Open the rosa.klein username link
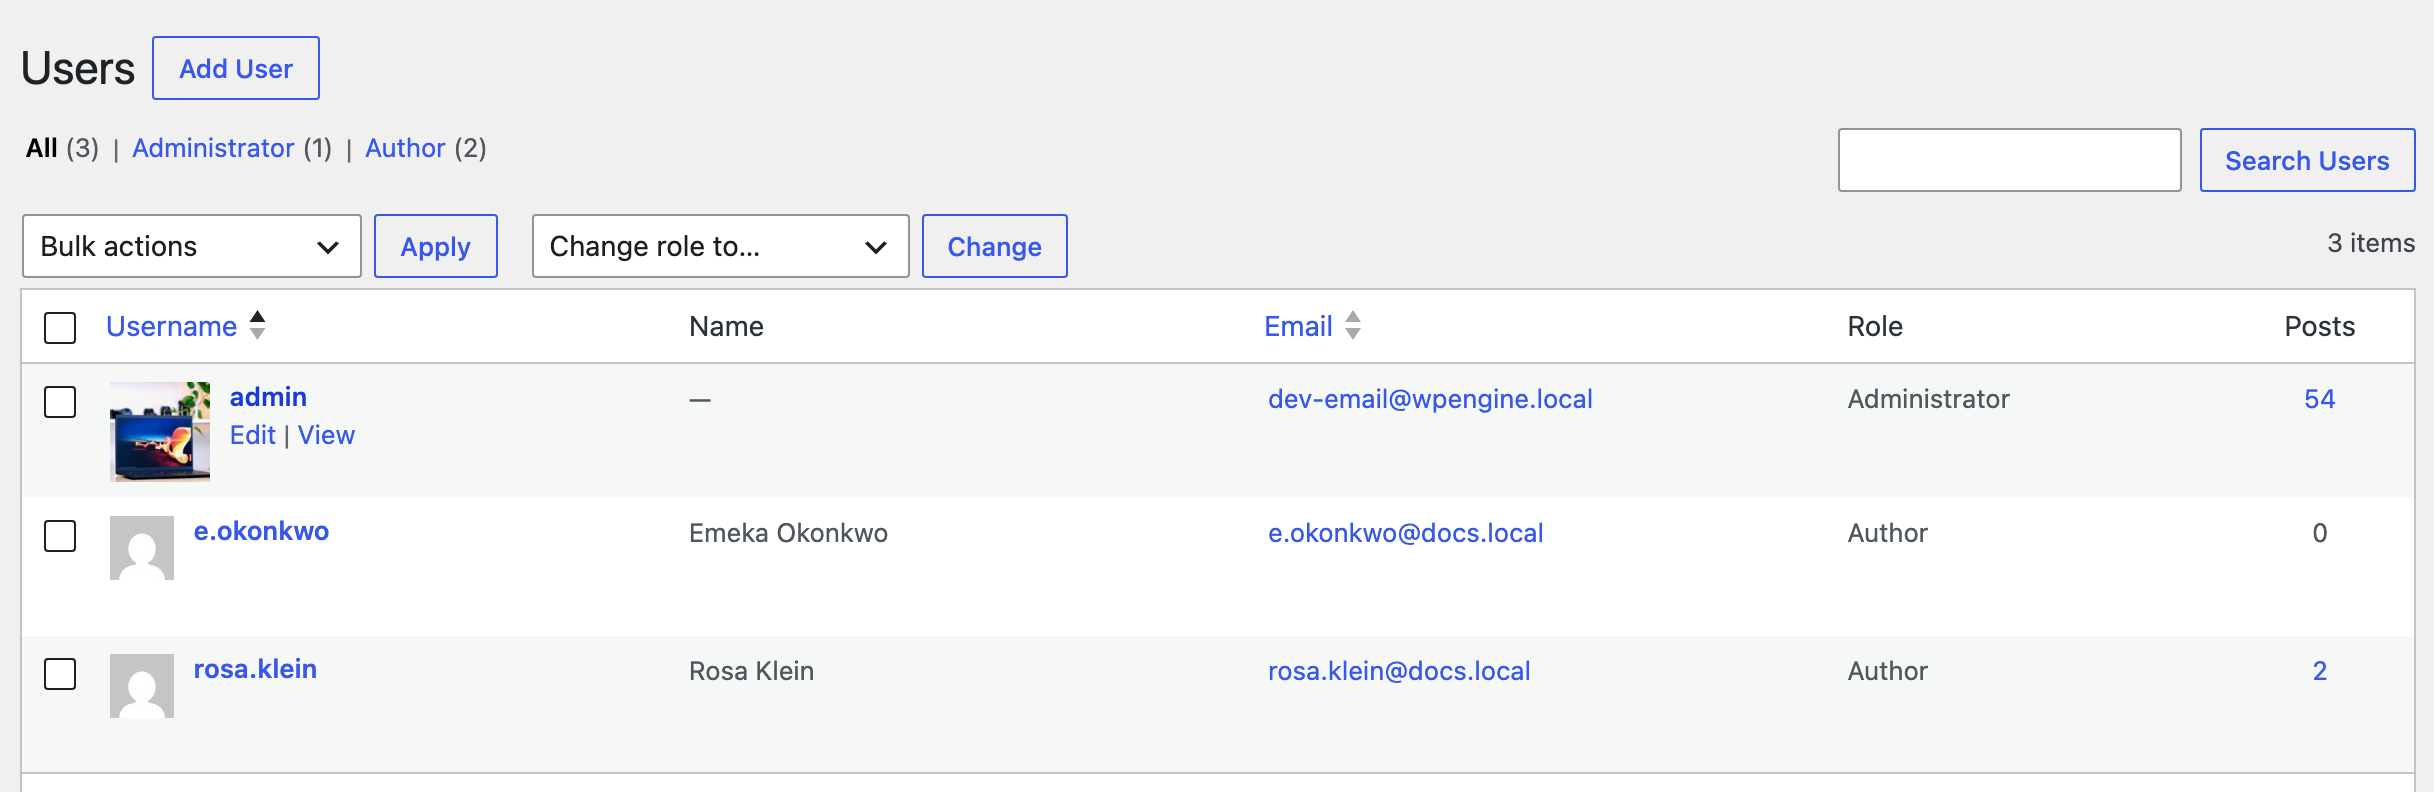2434x792 pixels. tap(255, 669)
